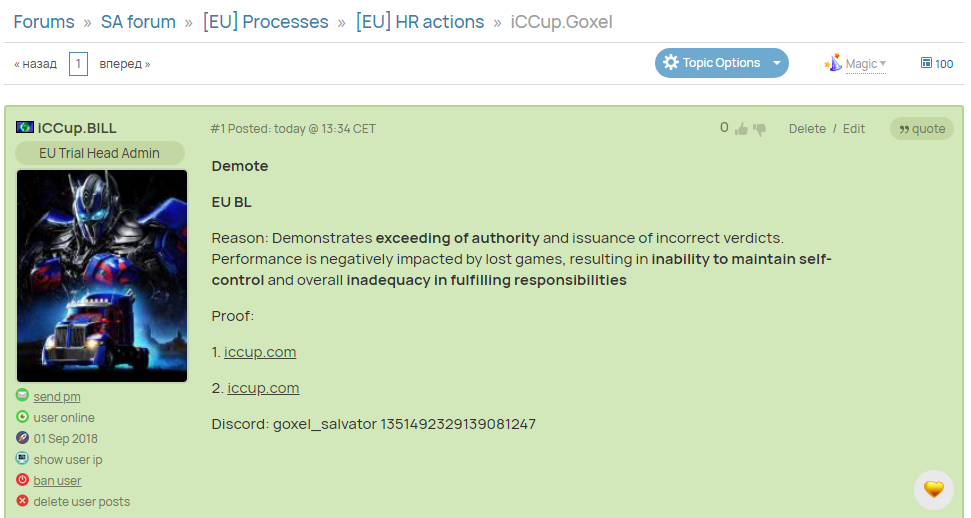Click the red ban user power icon
The height and width of the screenshot is (518, 971).
[22, 480]
